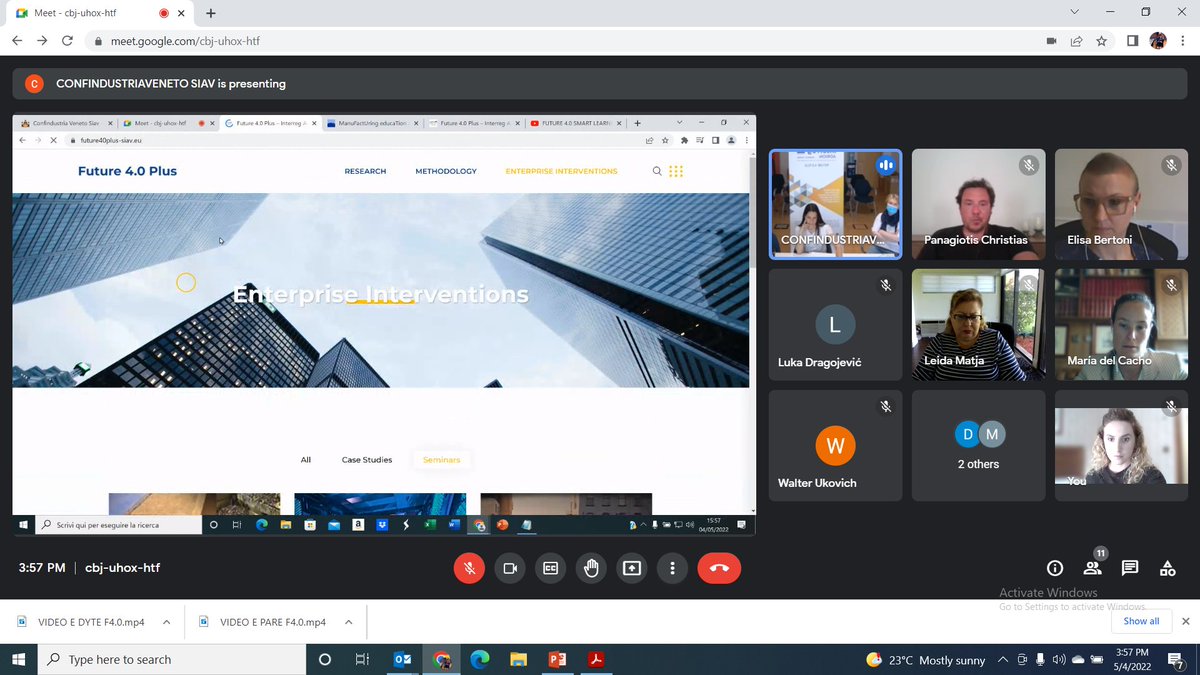Open the tab search chevron

tap(1074, 12)
